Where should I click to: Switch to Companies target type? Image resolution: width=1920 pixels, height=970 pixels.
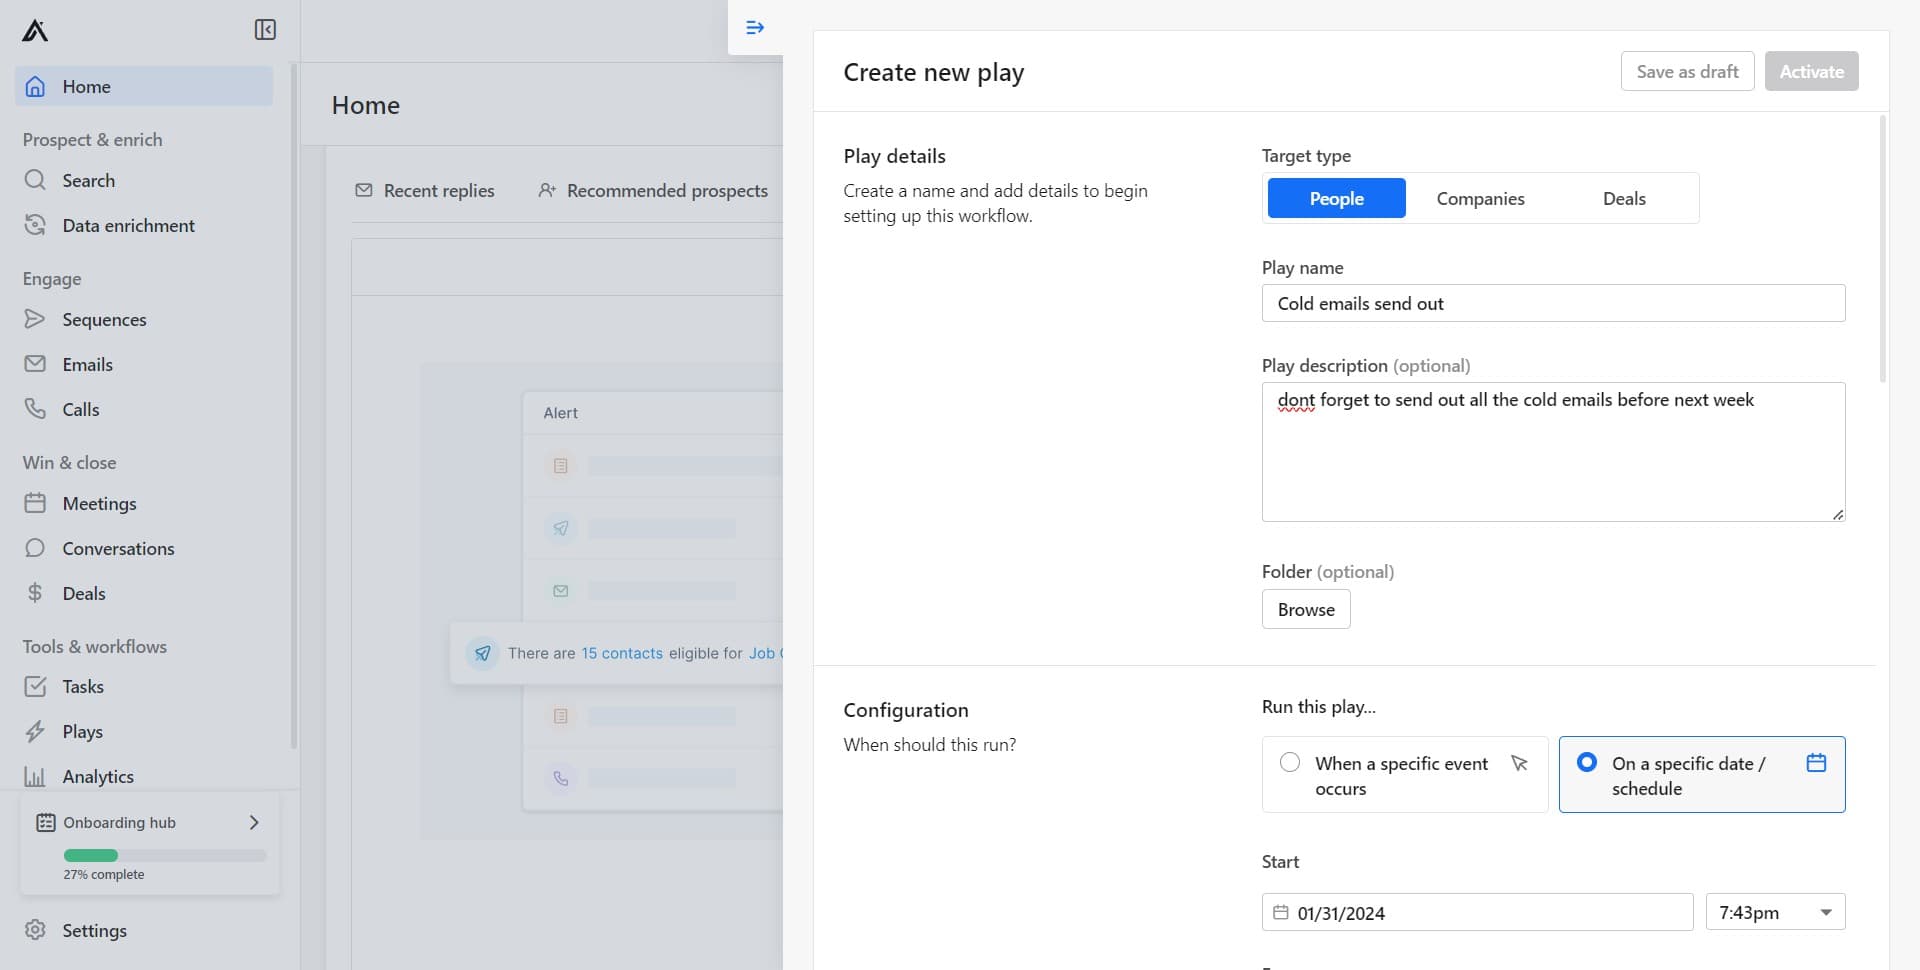coord(1480,199)
